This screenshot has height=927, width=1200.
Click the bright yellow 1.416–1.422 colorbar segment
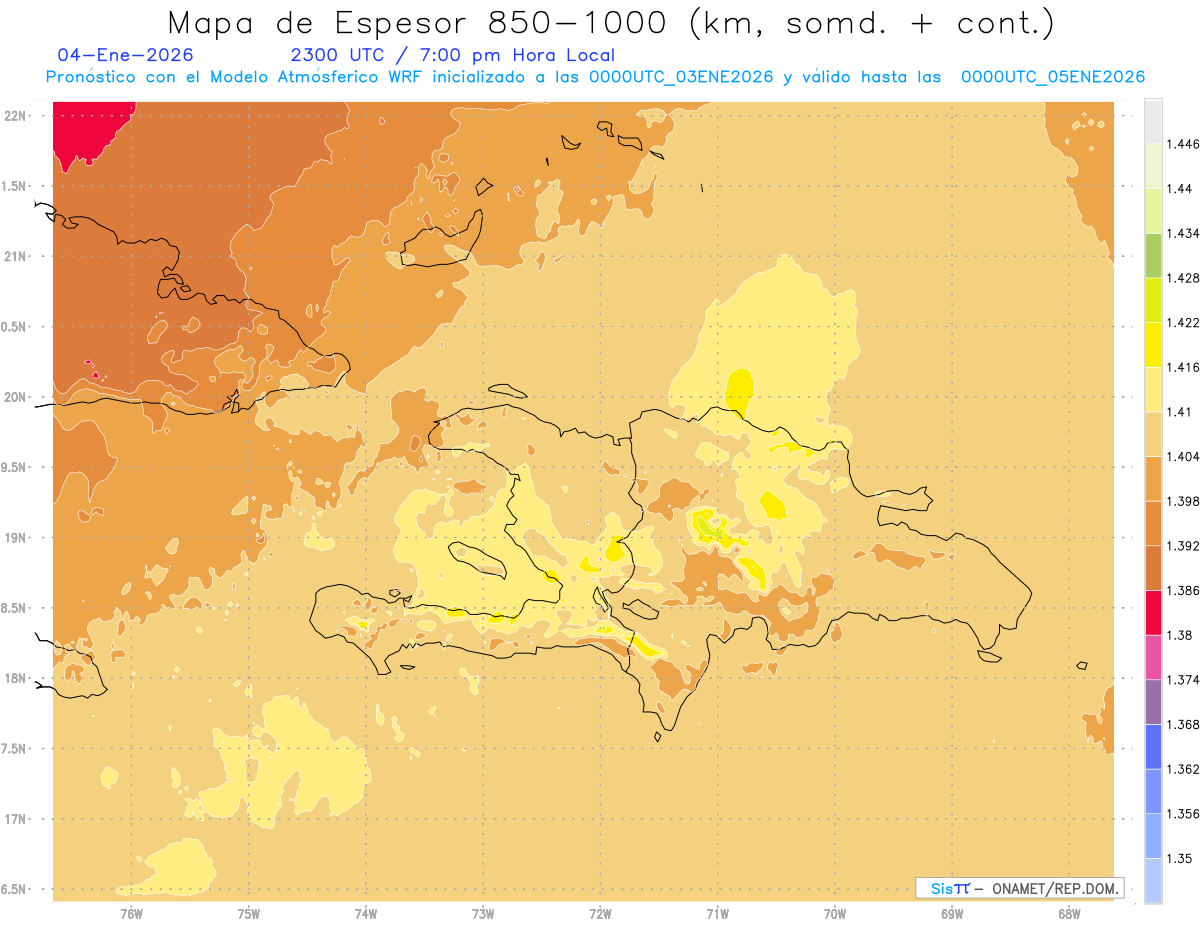click(x=1153, y=344)
